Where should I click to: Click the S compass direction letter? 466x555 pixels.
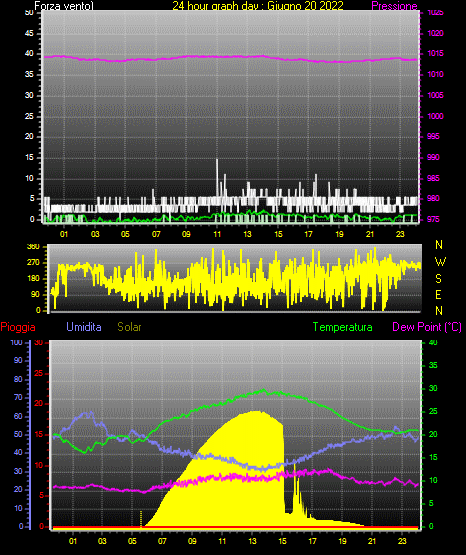click(438, 279)
